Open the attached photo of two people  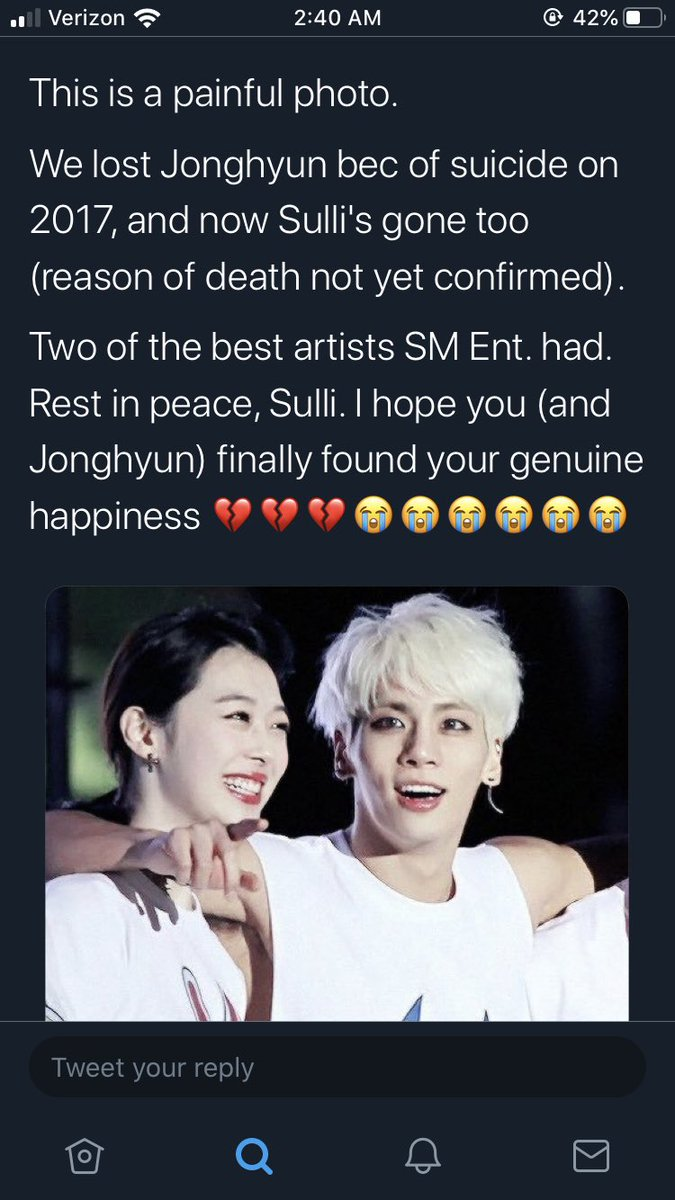337,803
